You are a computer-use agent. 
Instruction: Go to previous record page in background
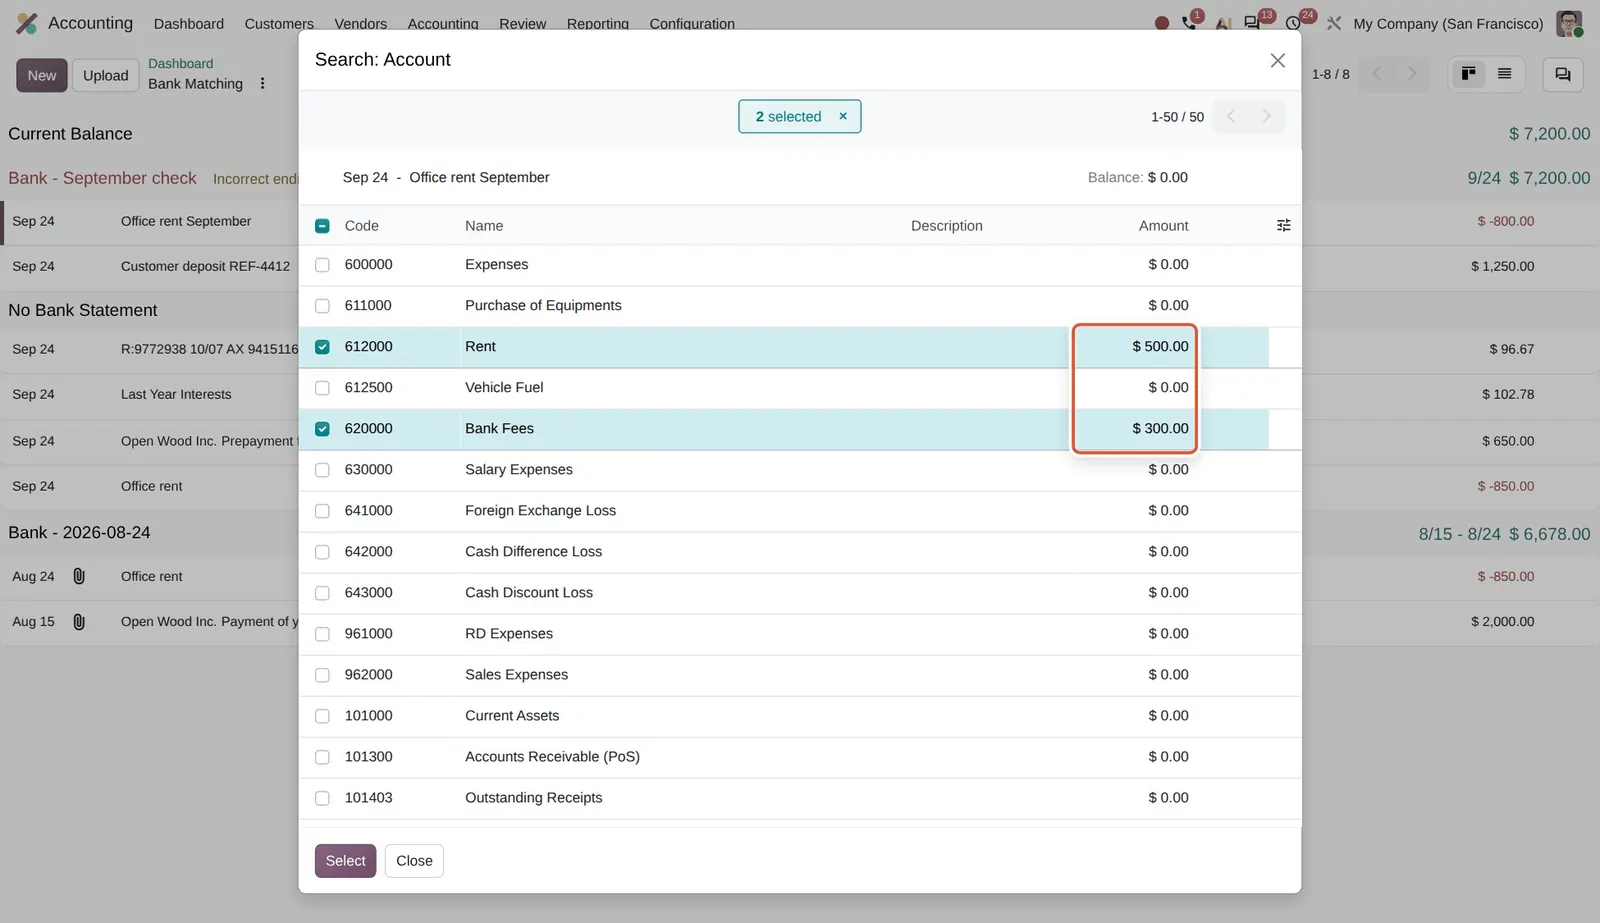pyautogui.click(x=1377, y=74)
